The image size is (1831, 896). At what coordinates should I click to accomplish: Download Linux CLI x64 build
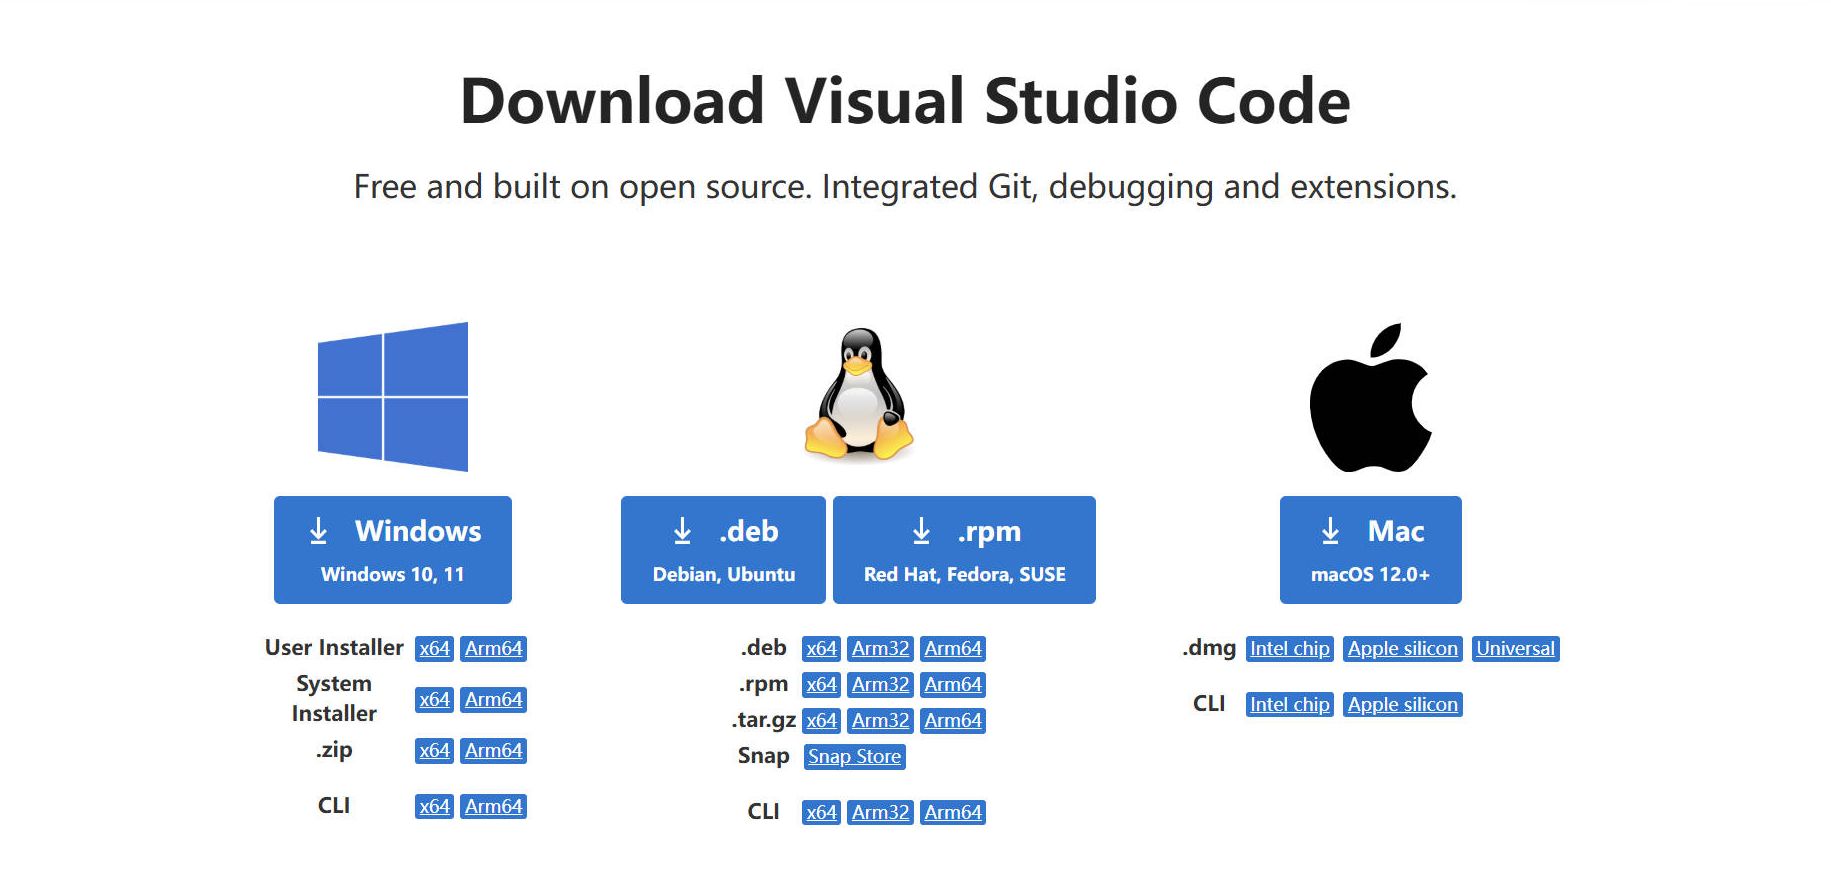tap(822, 812)
